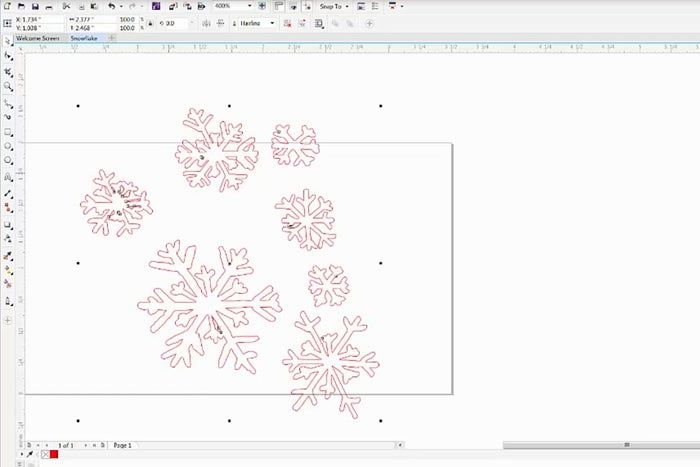Choose the Ellipse tool in the toolbox
This screenshot has width=700, height=467.
point(8,146)
